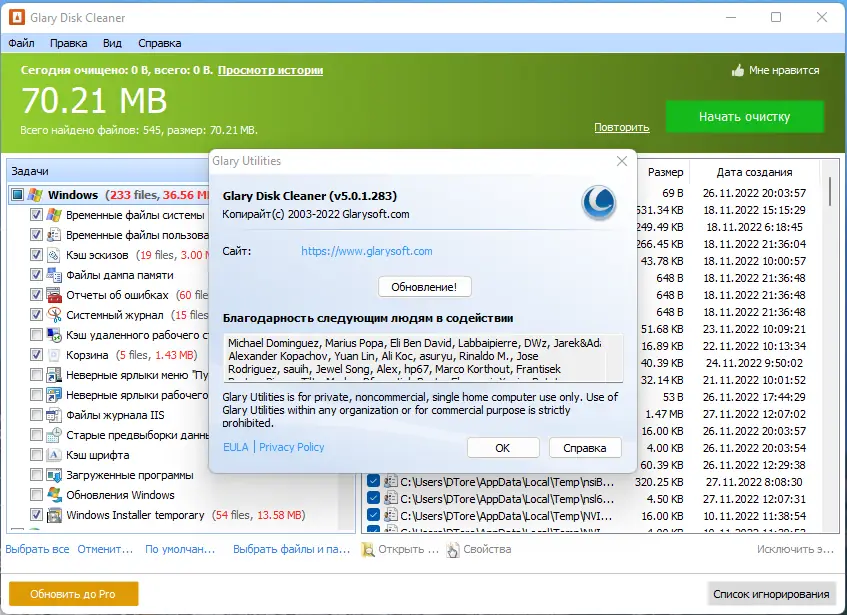Click icon of Неверные ярлыки рабочего стола
Screen dimensions: 847x615
click(53, 395)
